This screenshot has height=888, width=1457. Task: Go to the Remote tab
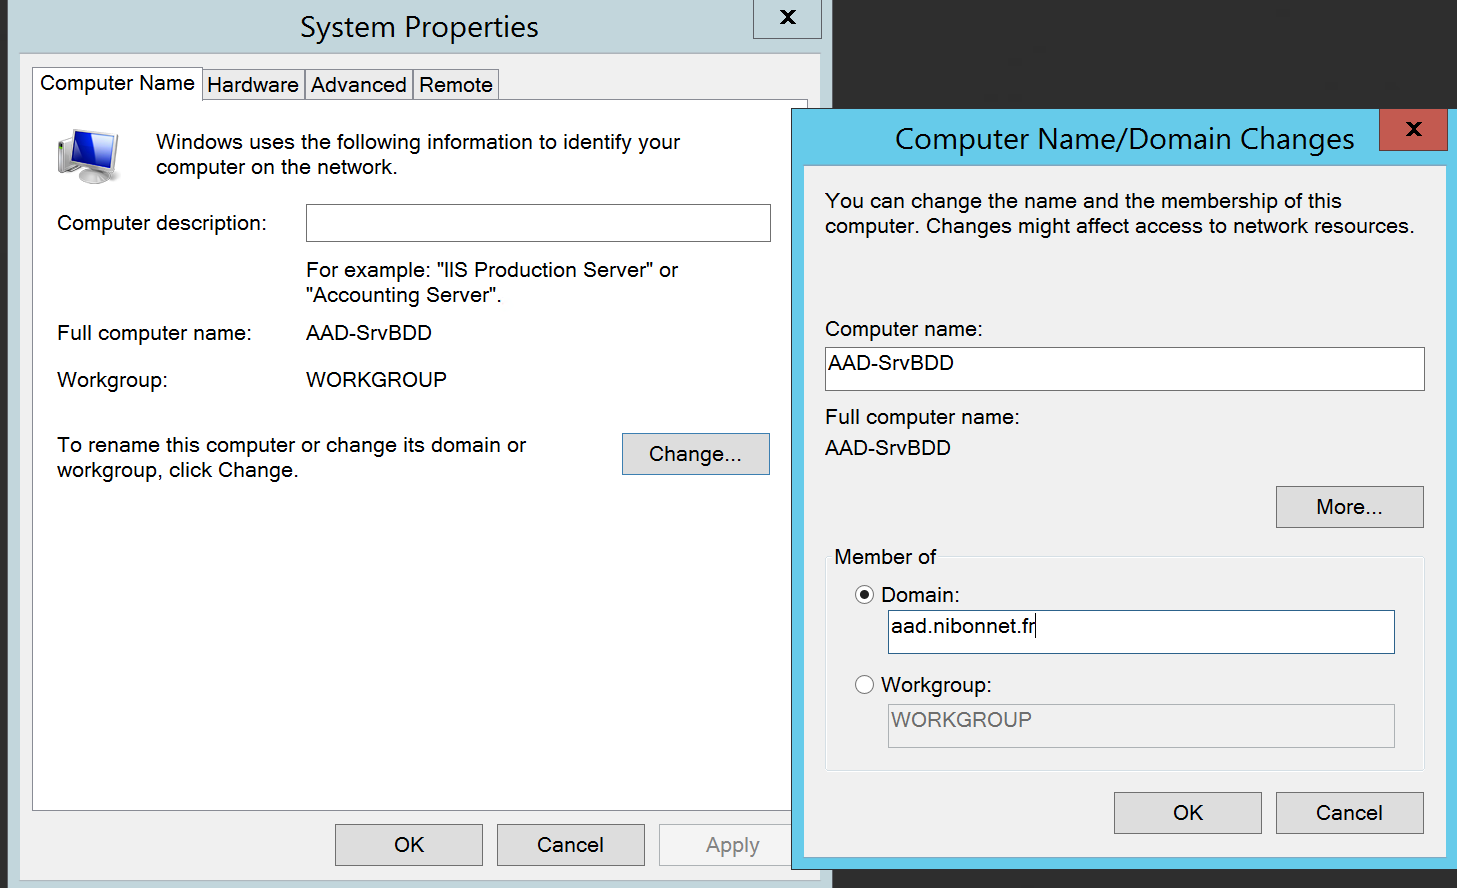pos(455,85)
